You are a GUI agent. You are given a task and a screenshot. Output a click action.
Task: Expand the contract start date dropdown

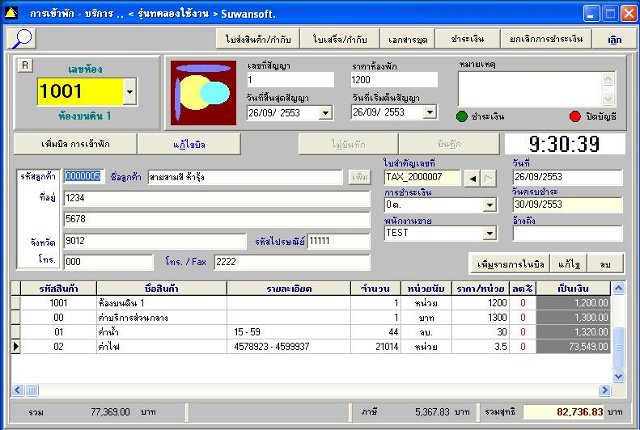coord(428,113)
